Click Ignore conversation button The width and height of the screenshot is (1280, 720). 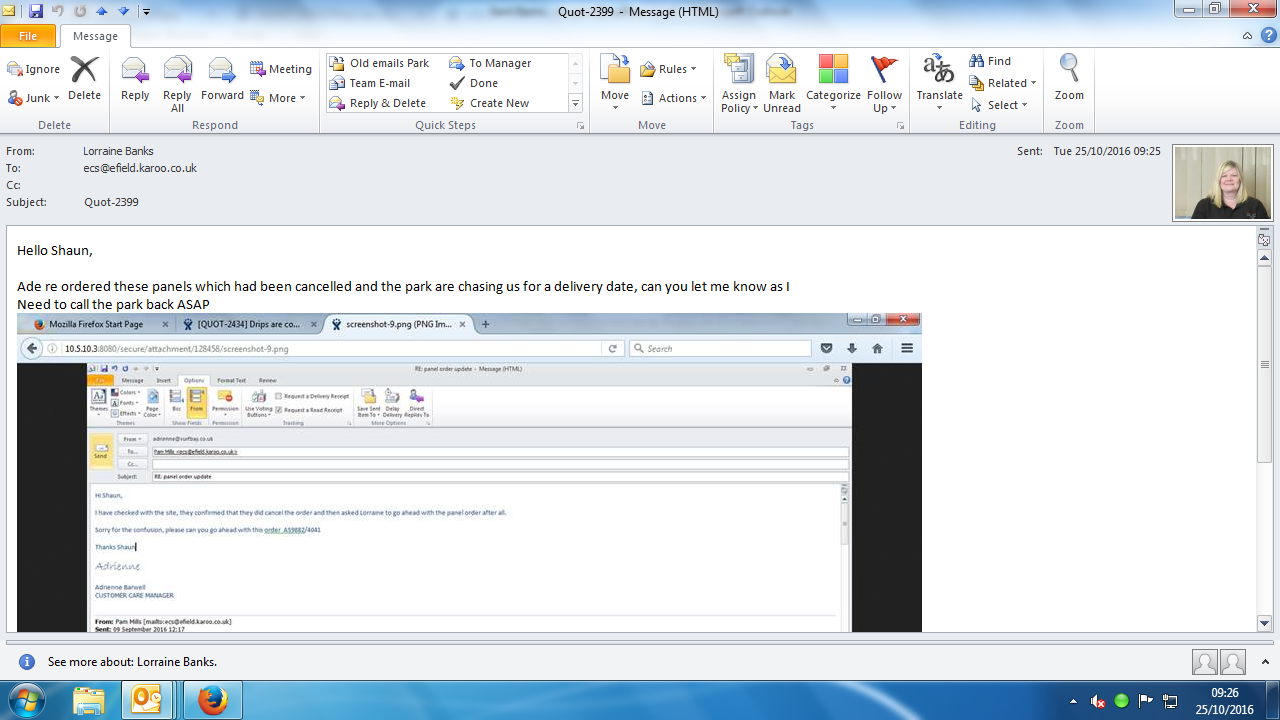coord(34,69)
